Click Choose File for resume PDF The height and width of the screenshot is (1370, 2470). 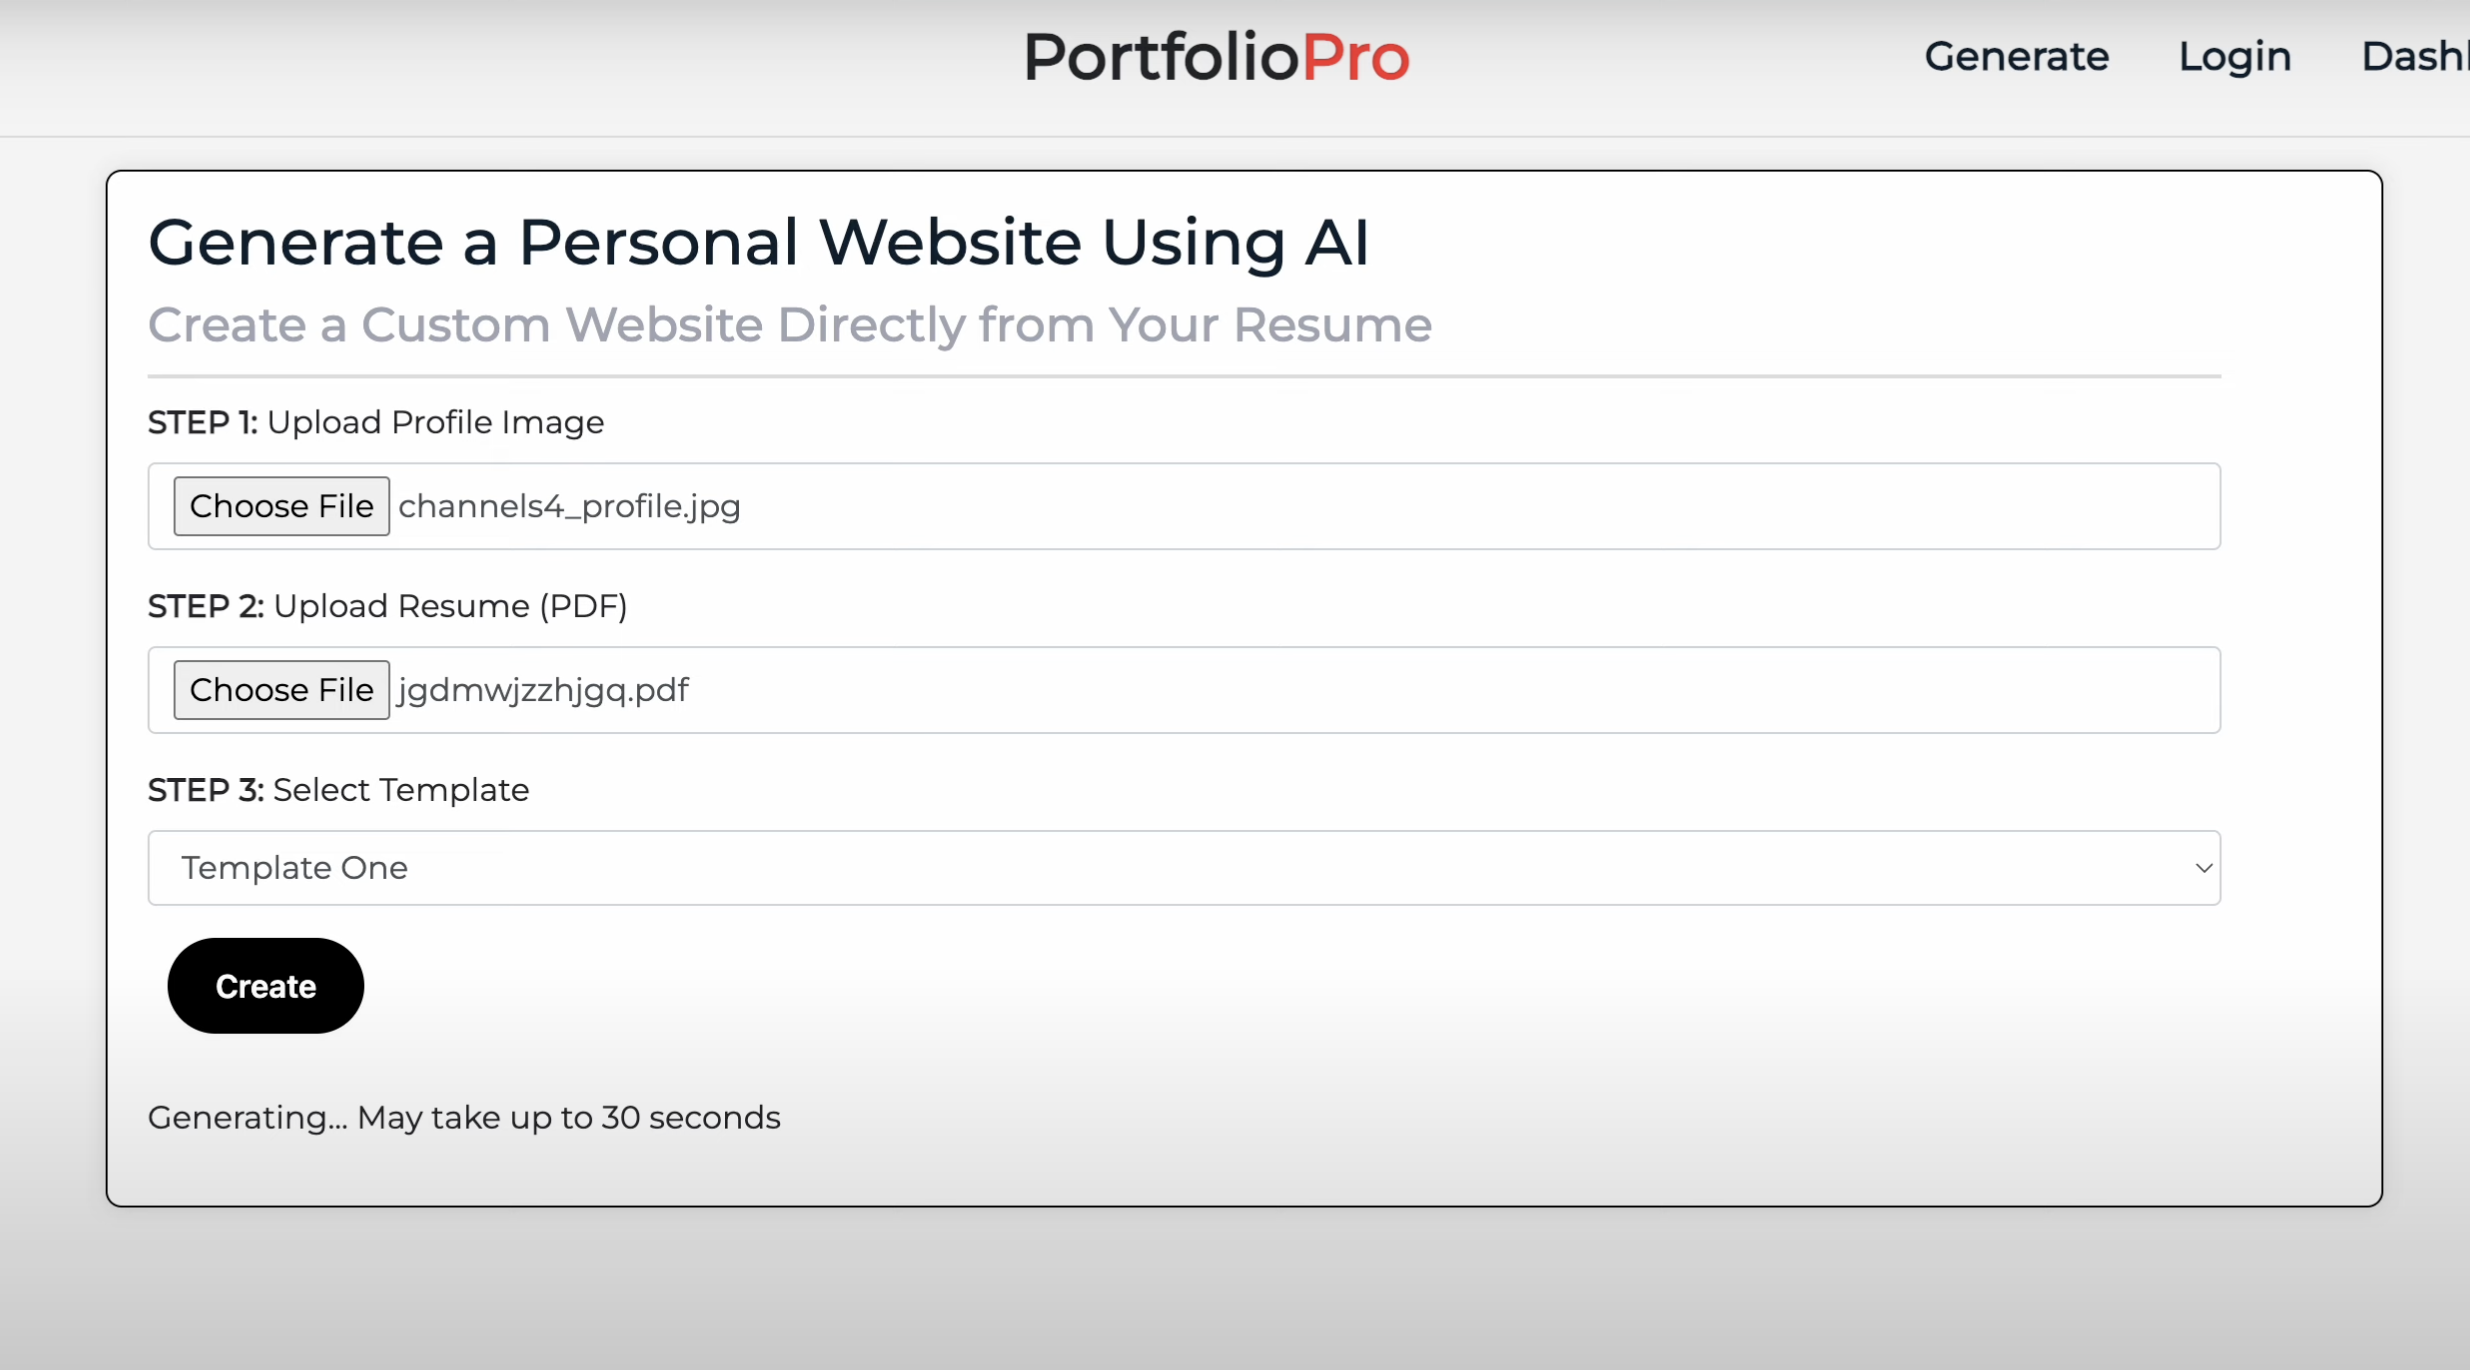click(x=281, y=690)
